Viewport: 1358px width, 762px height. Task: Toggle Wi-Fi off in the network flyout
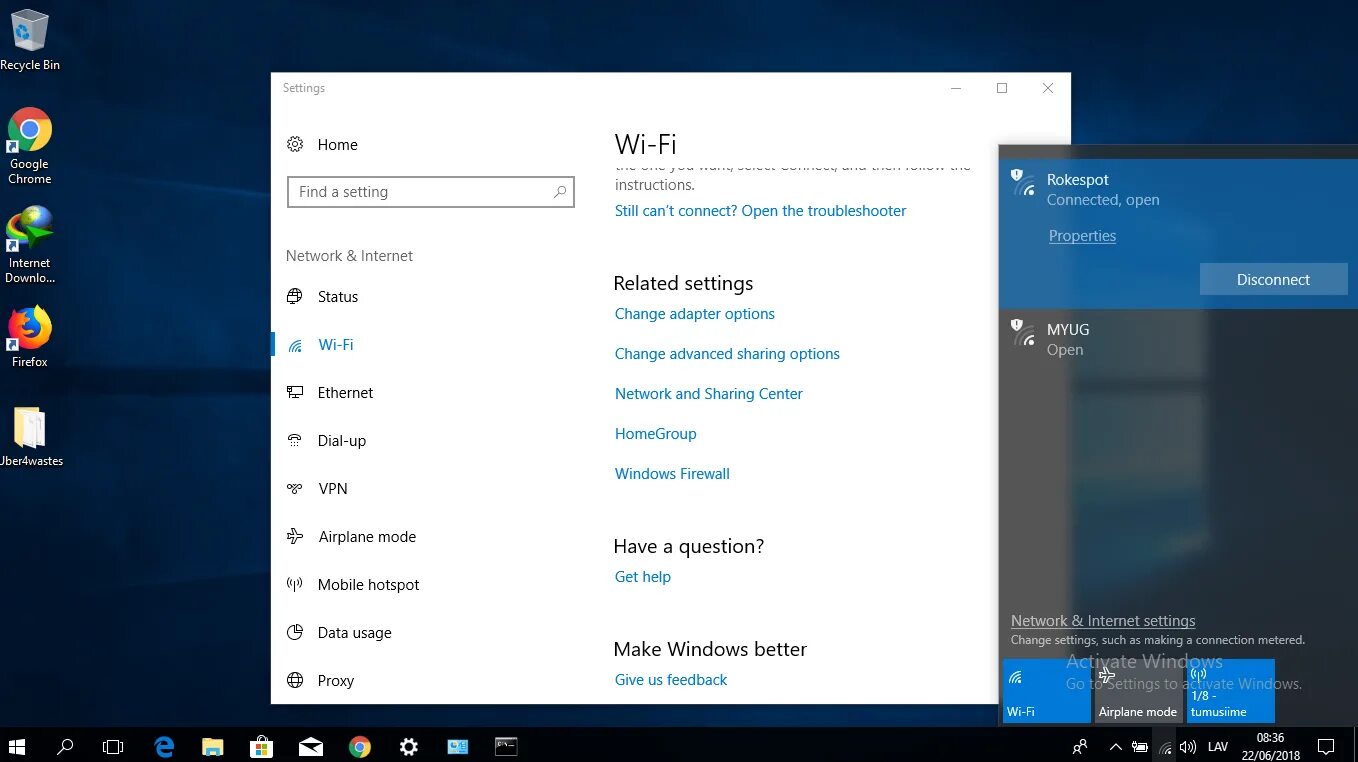(1045, 690)
